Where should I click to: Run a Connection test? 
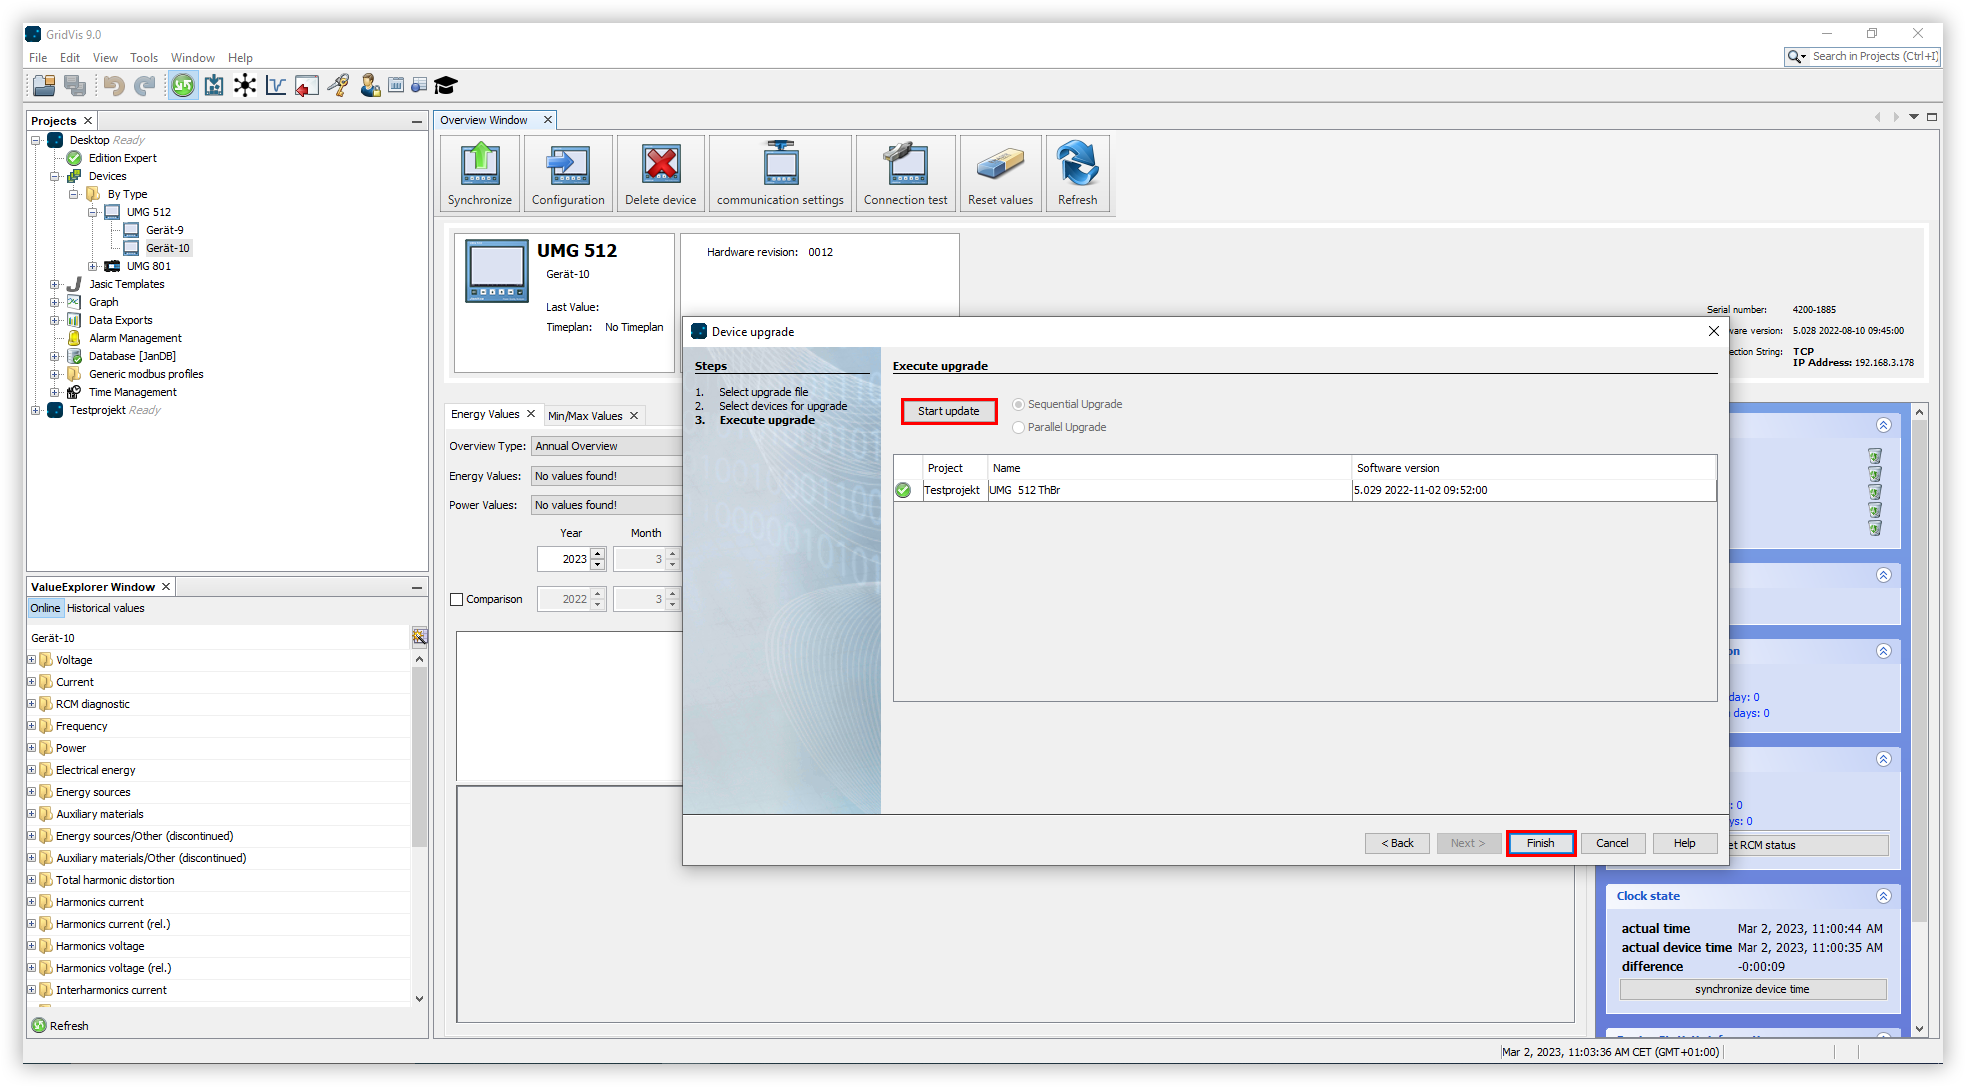point(904,172)
